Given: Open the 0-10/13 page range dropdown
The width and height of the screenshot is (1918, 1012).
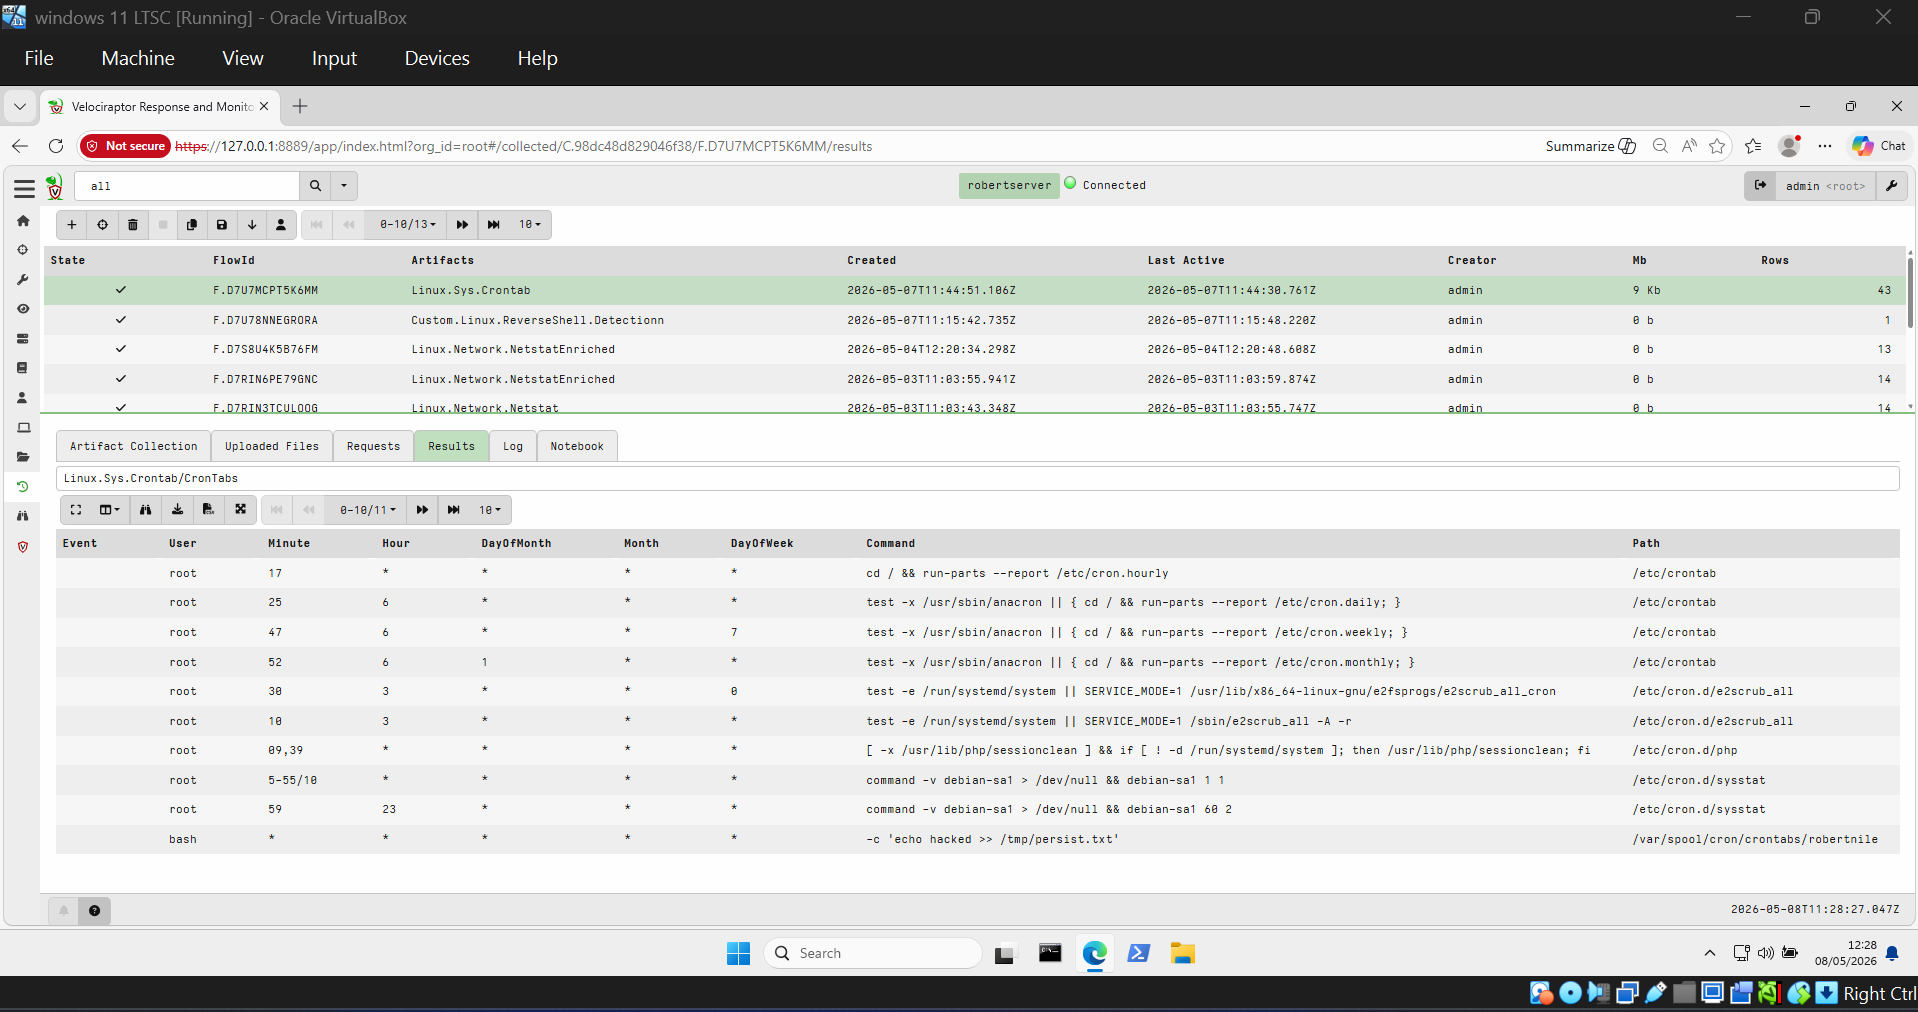Looking at the screenshot, I should [408, 225].
